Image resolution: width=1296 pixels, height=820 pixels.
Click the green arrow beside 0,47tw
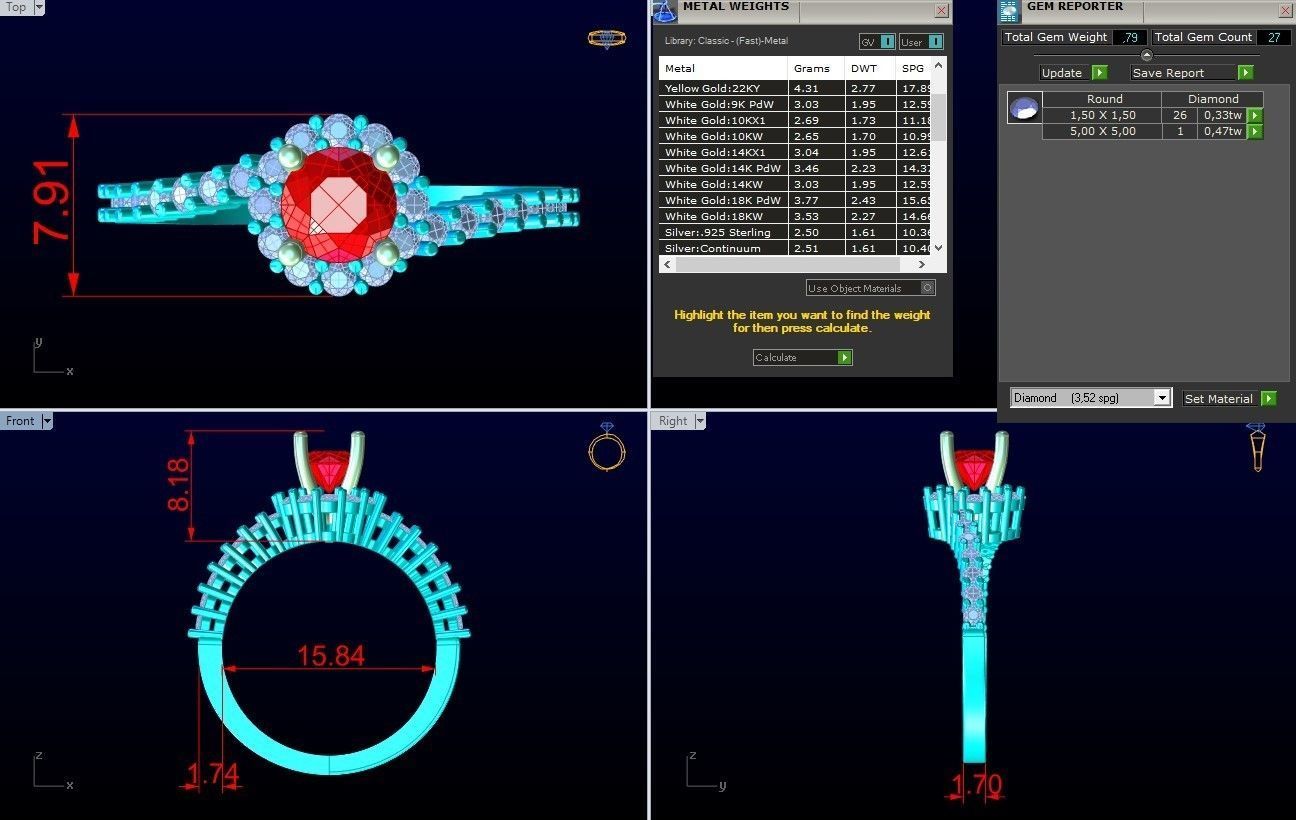[x=1255, y=132]
